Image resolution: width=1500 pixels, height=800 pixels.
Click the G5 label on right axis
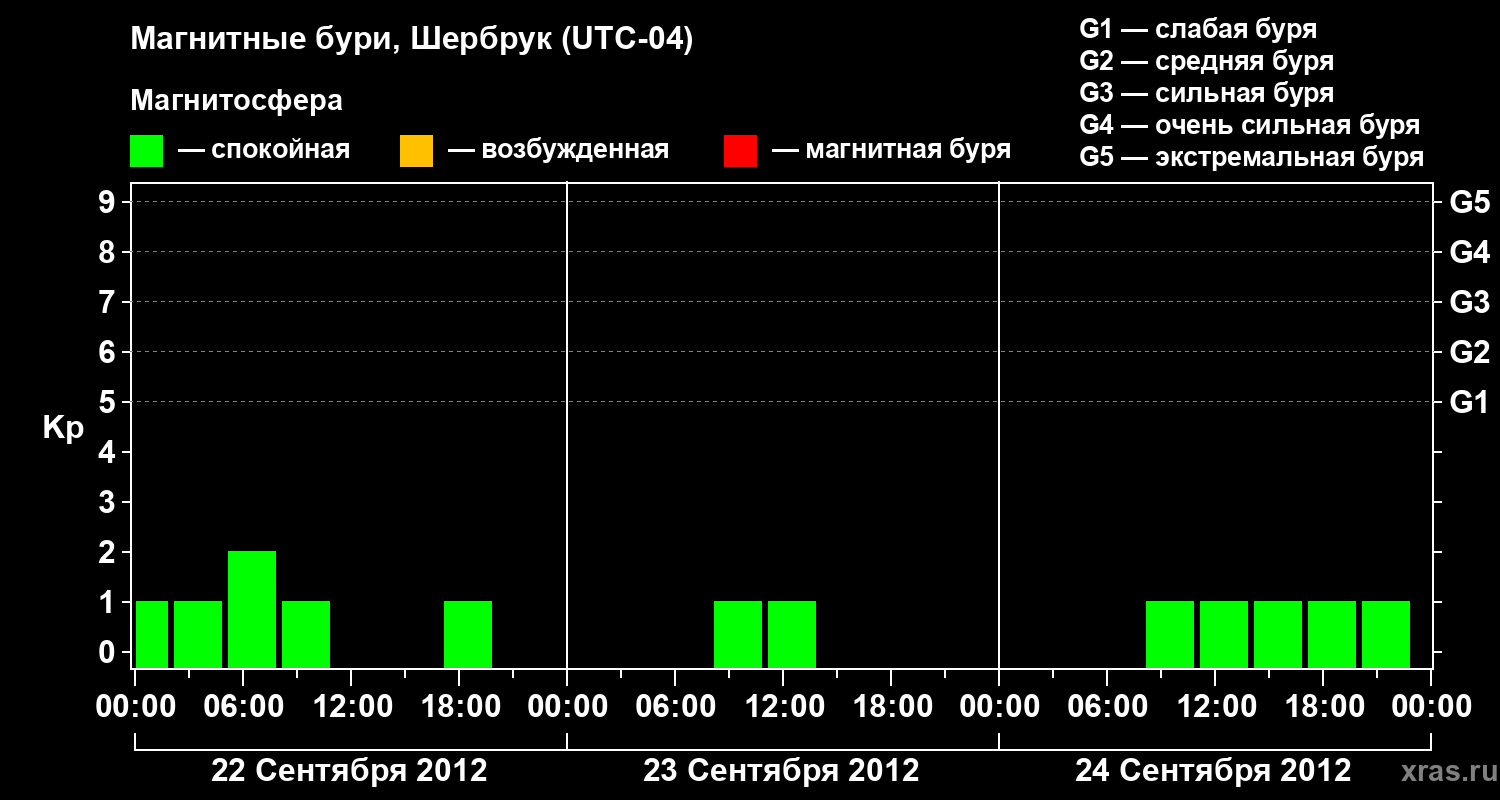click(1470, 202)
